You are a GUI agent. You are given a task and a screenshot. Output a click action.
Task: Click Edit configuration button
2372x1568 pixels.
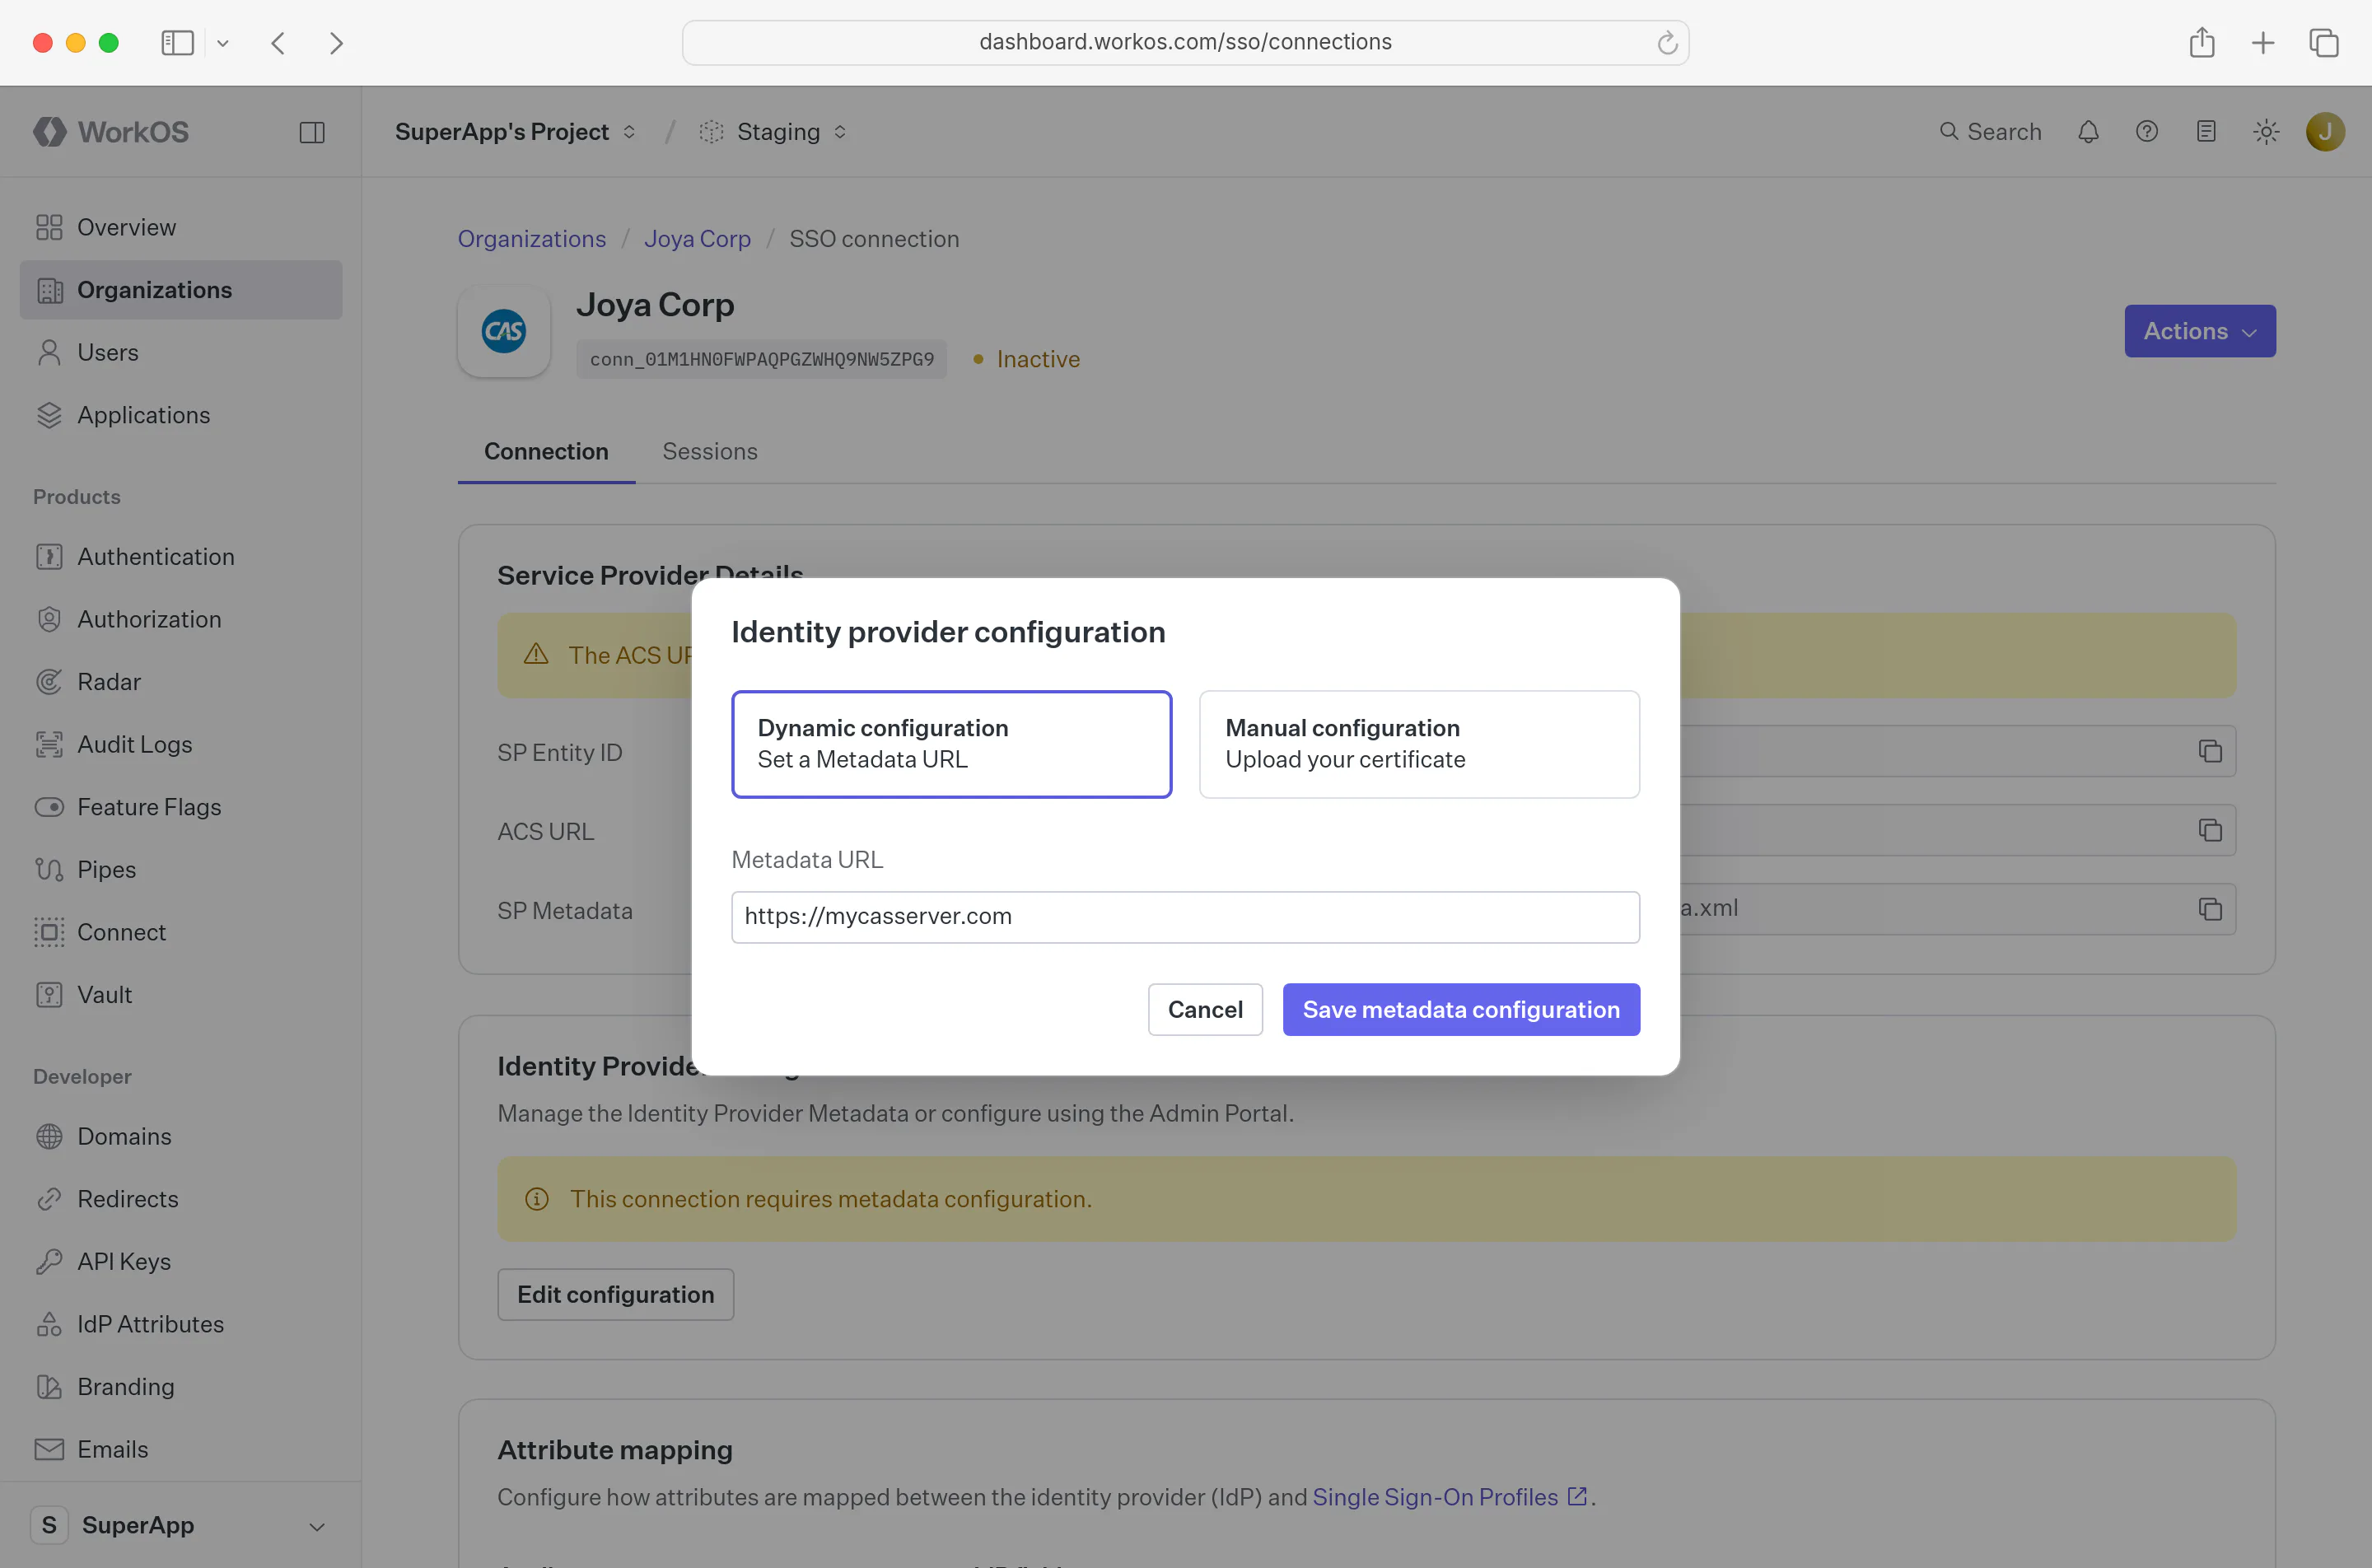616,1294
